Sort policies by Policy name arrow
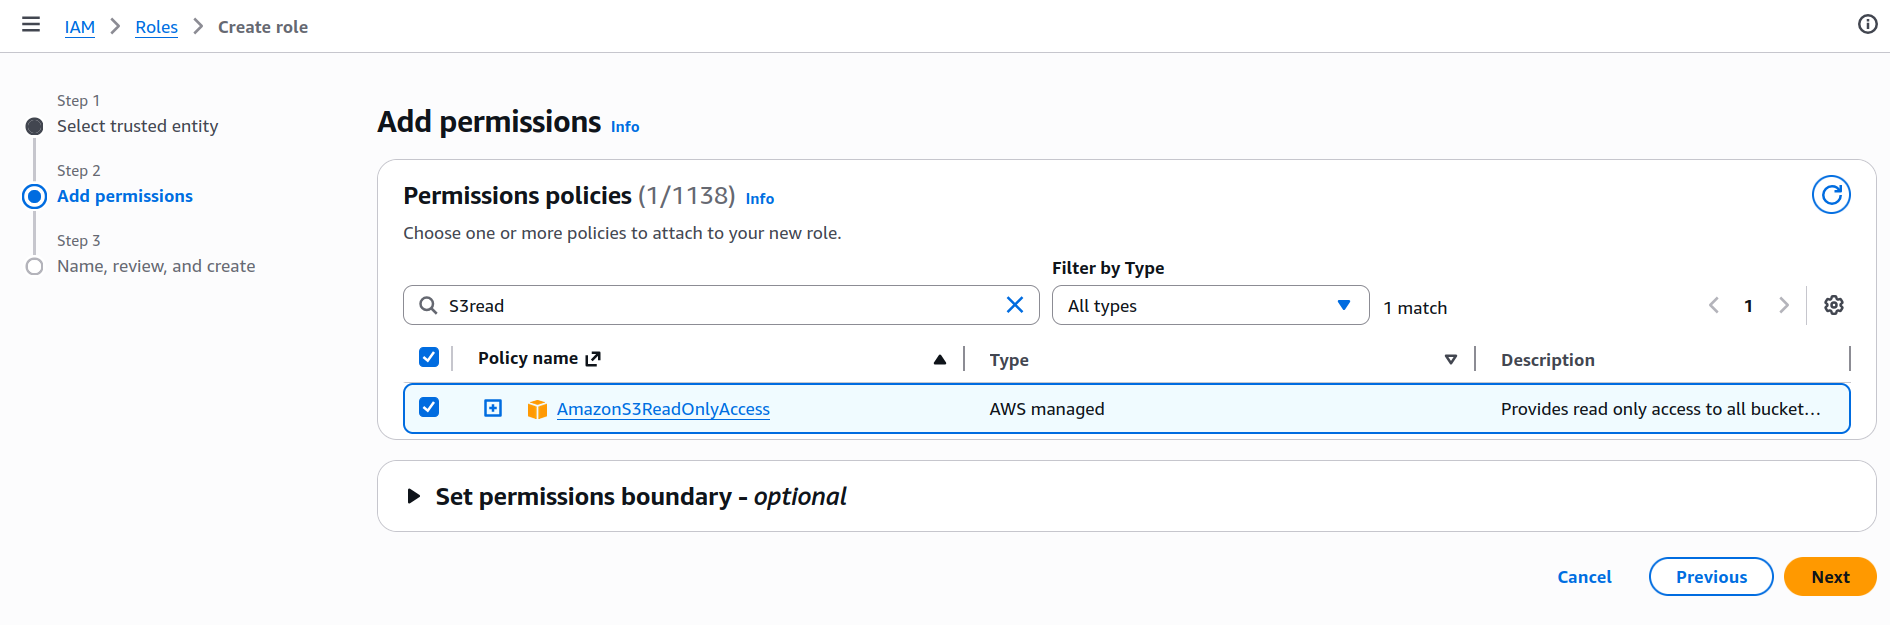 click(939, 360)
